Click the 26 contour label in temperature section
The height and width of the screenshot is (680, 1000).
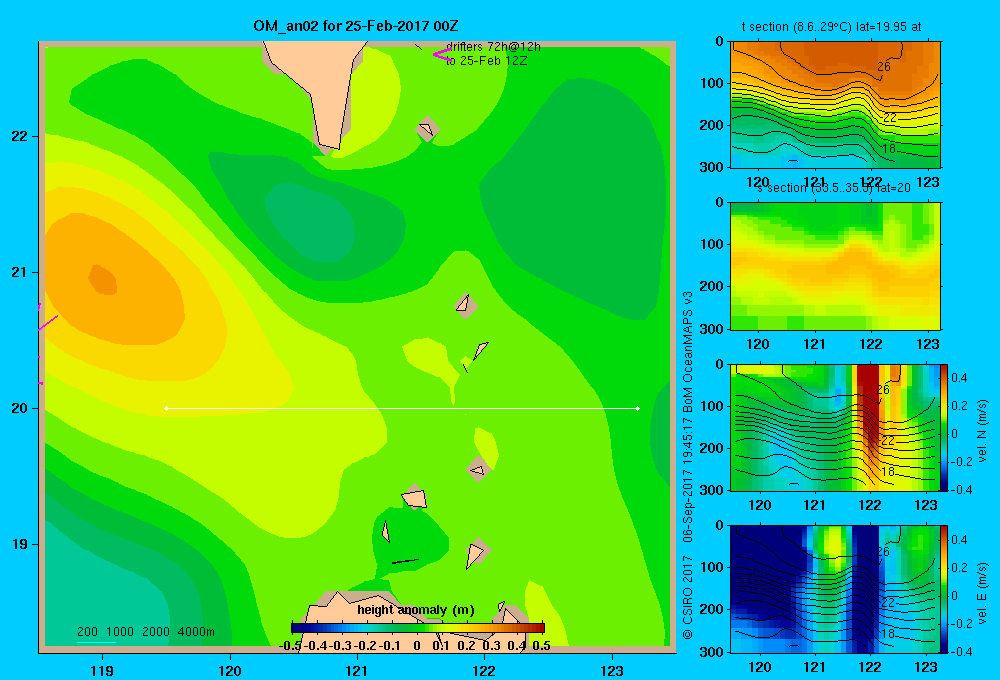[x=883, y=67]
